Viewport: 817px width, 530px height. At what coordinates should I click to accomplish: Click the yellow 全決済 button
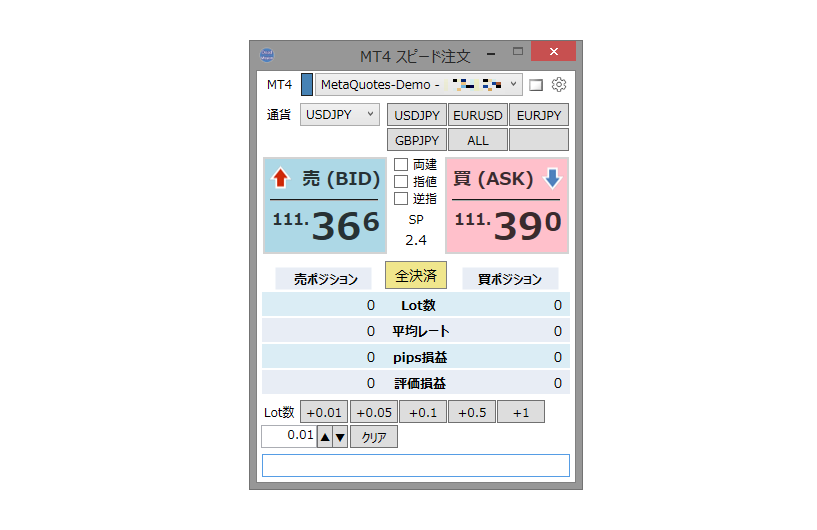(x=416, y=275)
